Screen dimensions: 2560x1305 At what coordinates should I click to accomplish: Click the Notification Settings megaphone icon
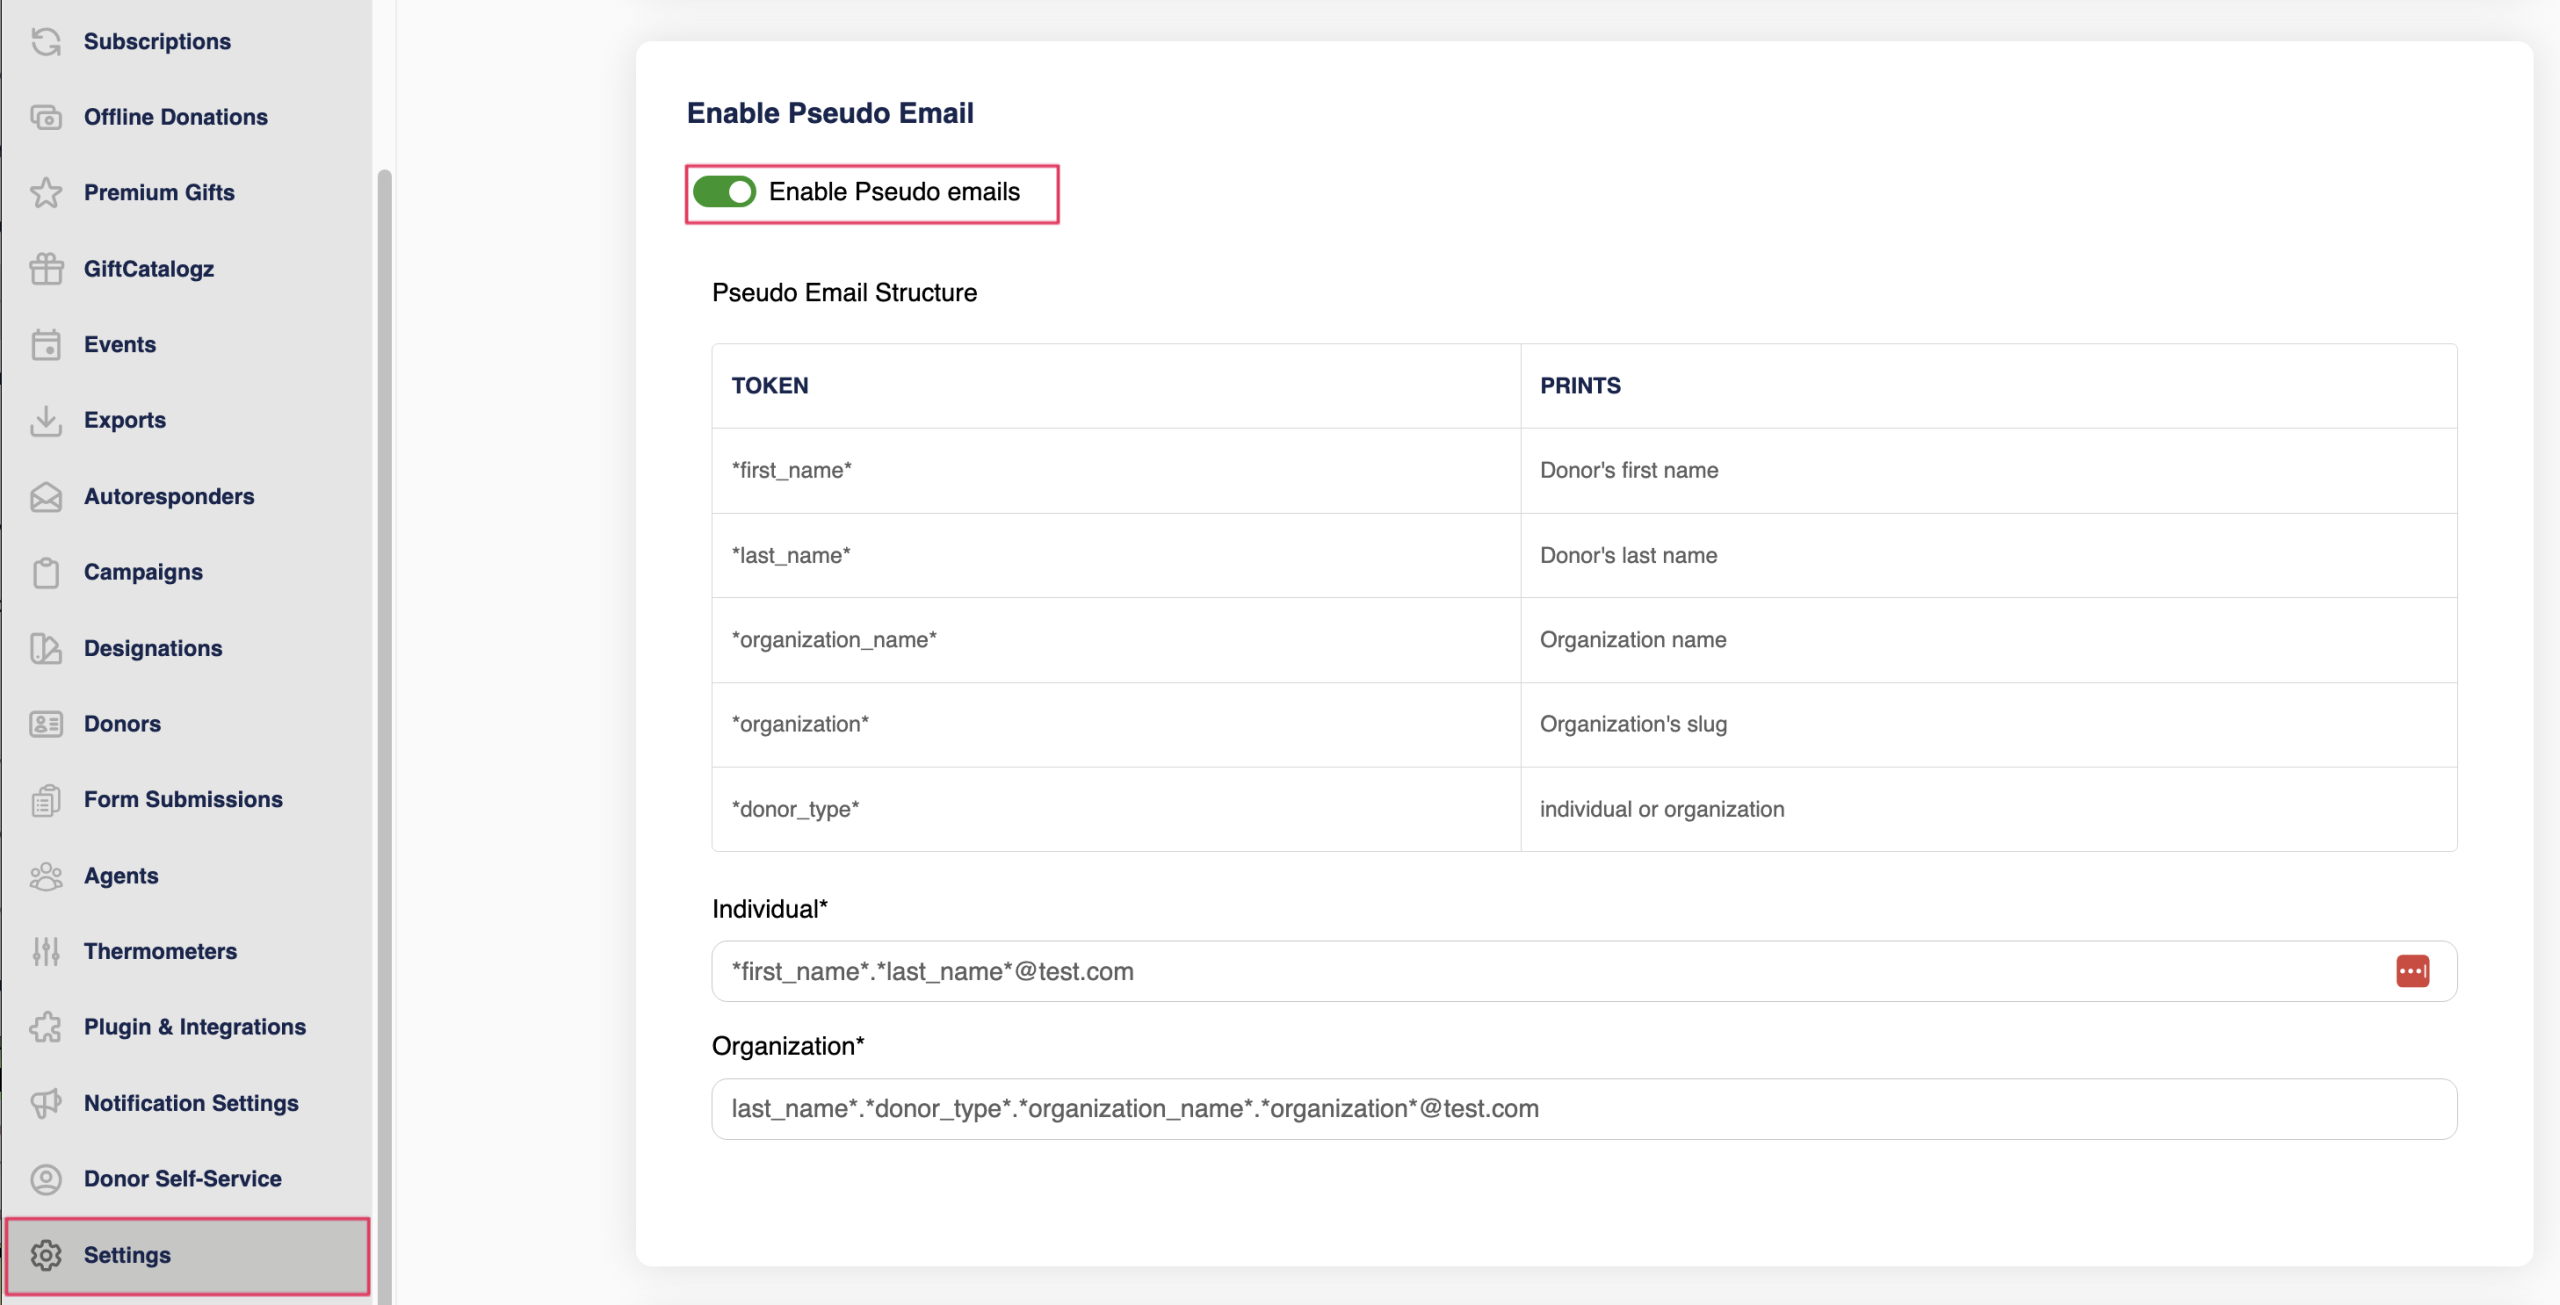(46, 1103)
